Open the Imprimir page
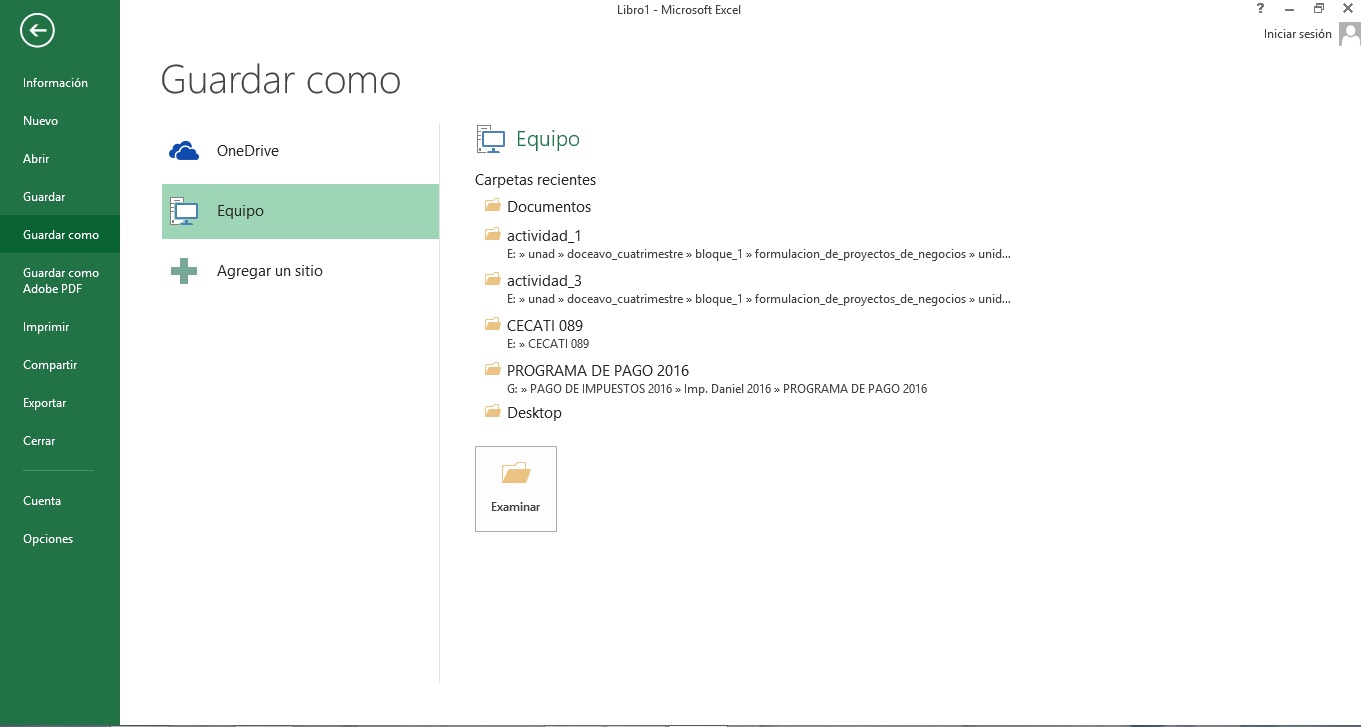 46,327
